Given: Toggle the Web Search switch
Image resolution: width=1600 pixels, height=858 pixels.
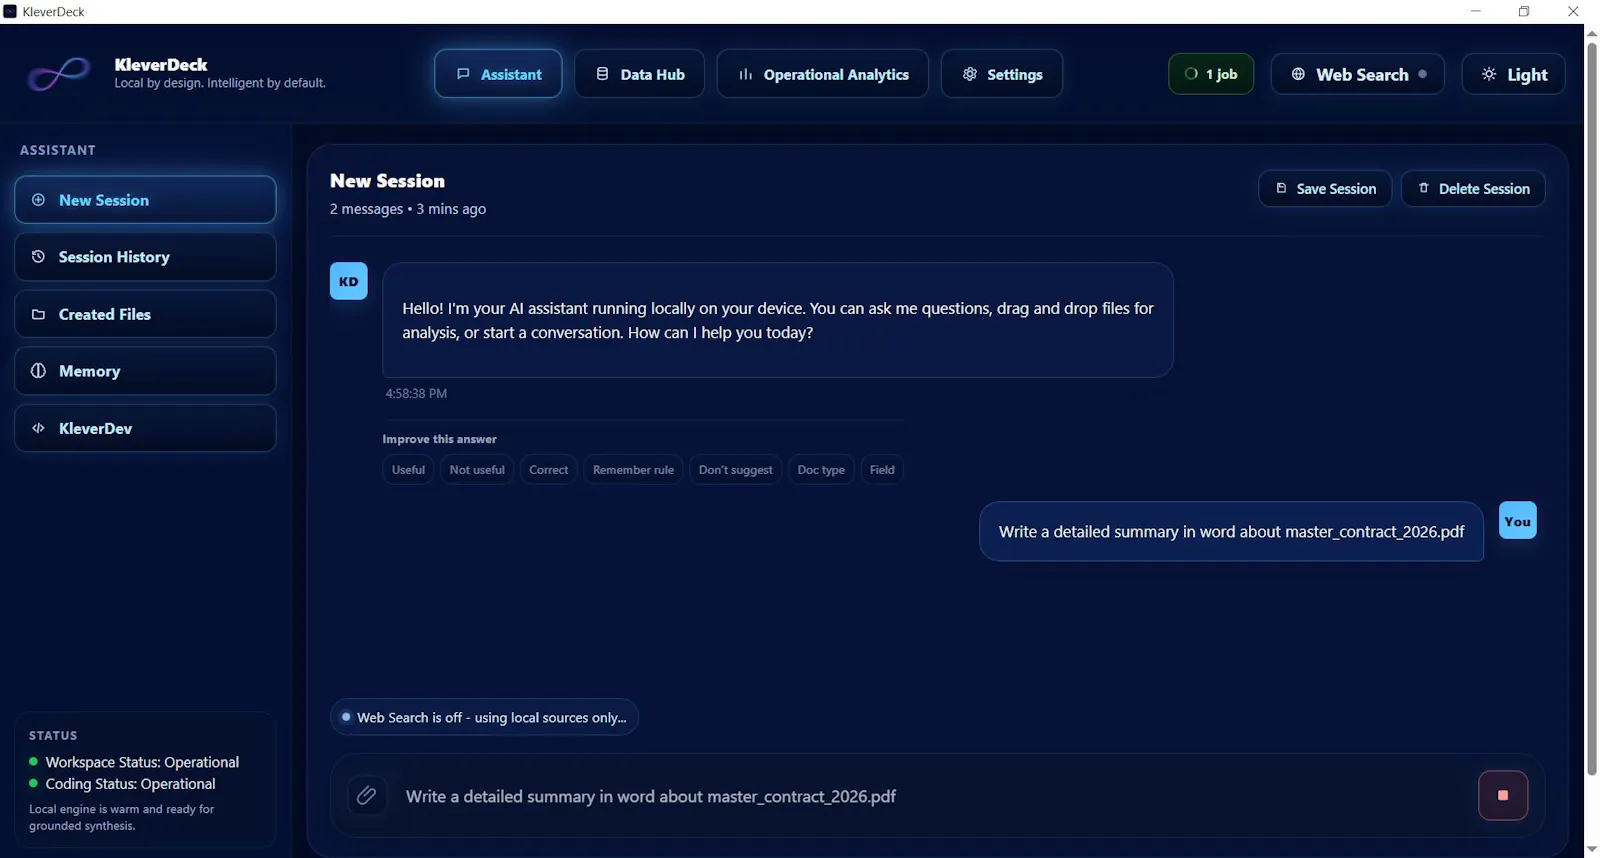Looking at the screenshot, I should (1358, 74).
